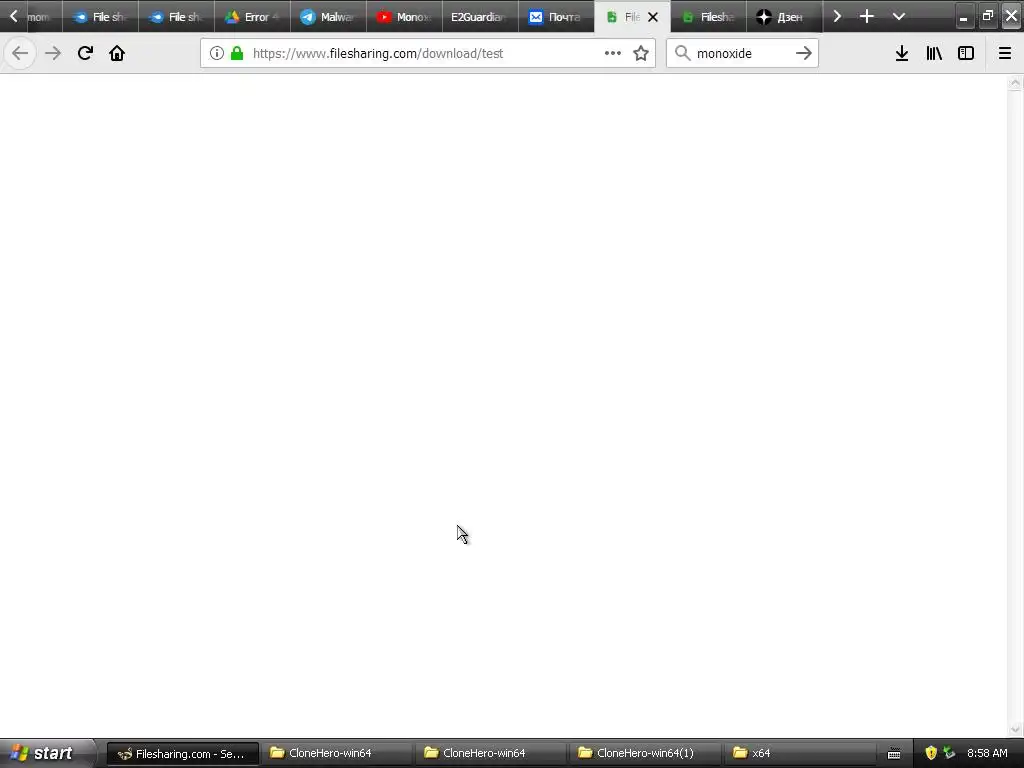Click the vertical scrollbar down arrow
Viewport: 1024px width, 768px height.
click(1015, 730)
